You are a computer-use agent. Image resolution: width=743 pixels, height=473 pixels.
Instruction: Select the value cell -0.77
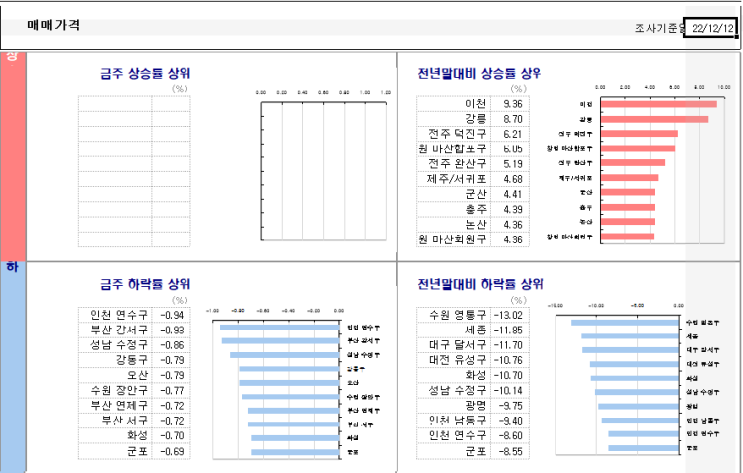tap(171, 391)
